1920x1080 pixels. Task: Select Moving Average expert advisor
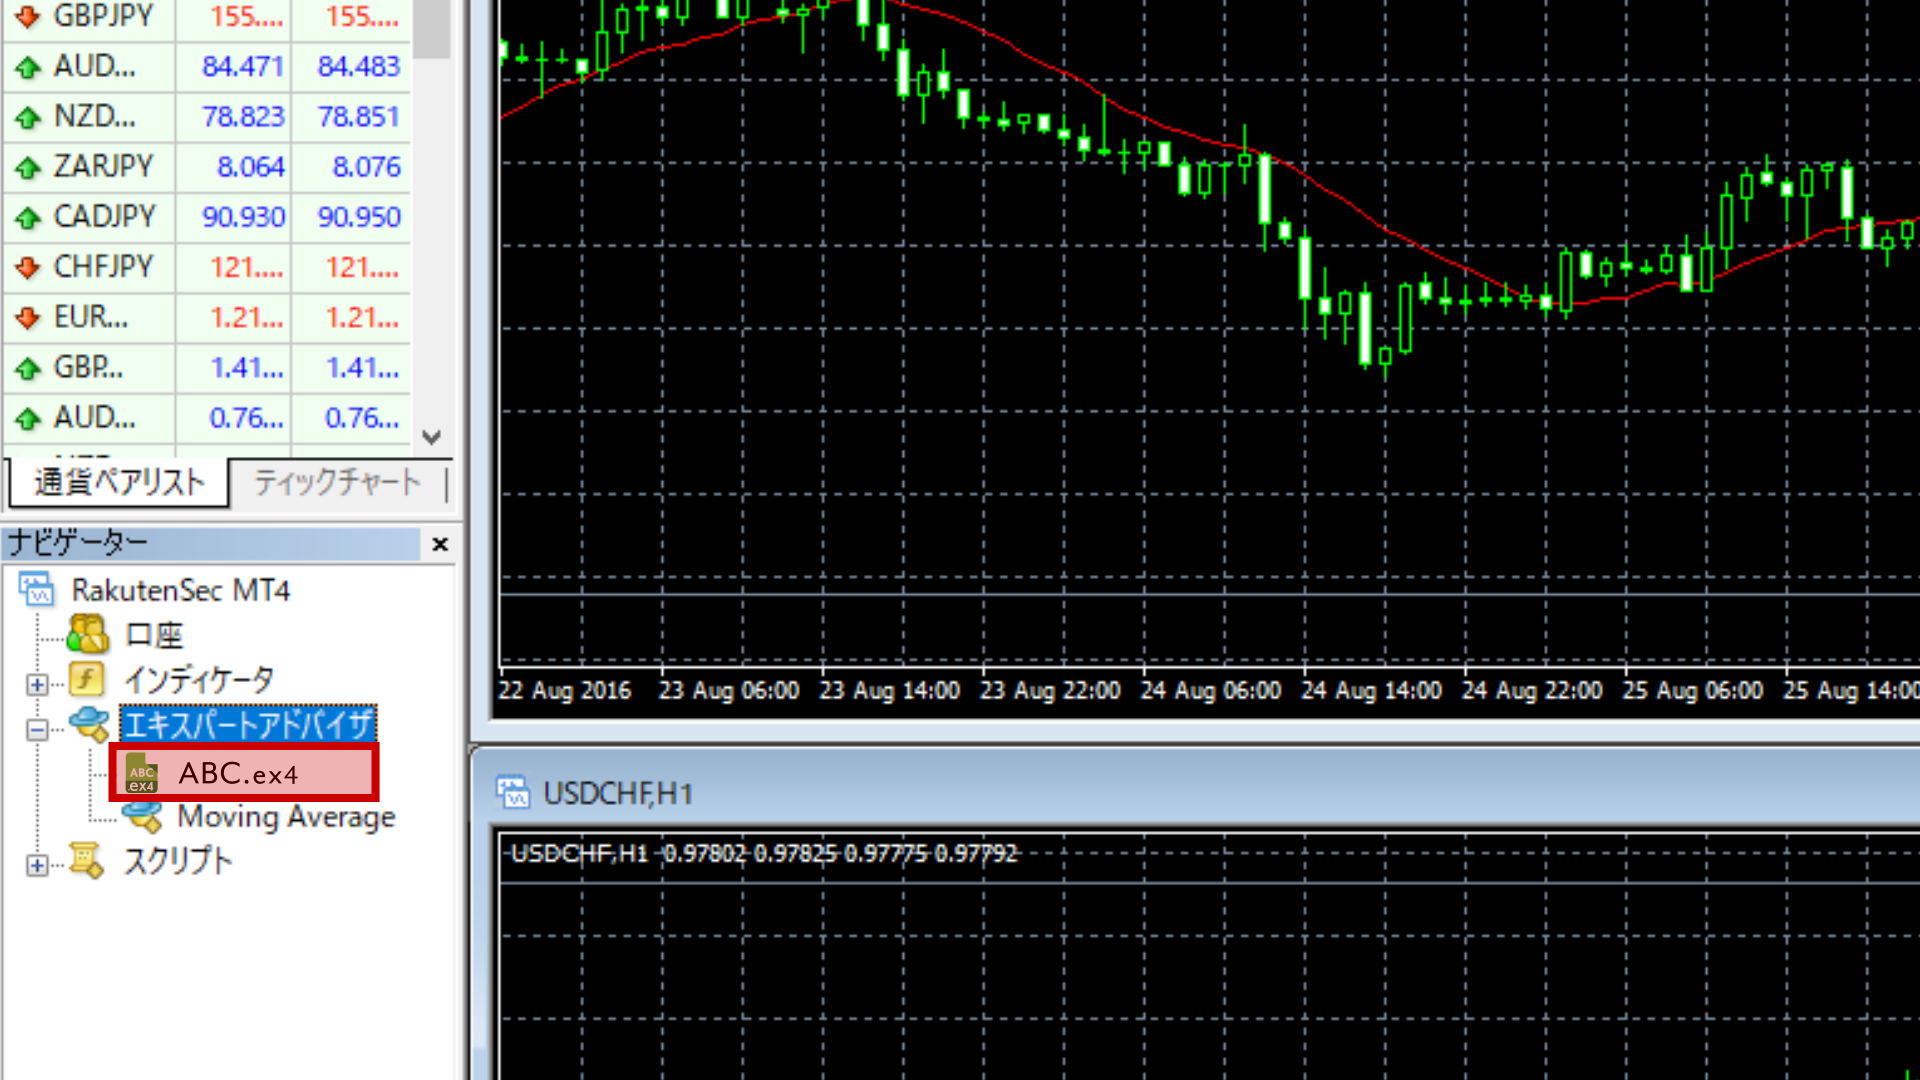[x=286, y=817]
